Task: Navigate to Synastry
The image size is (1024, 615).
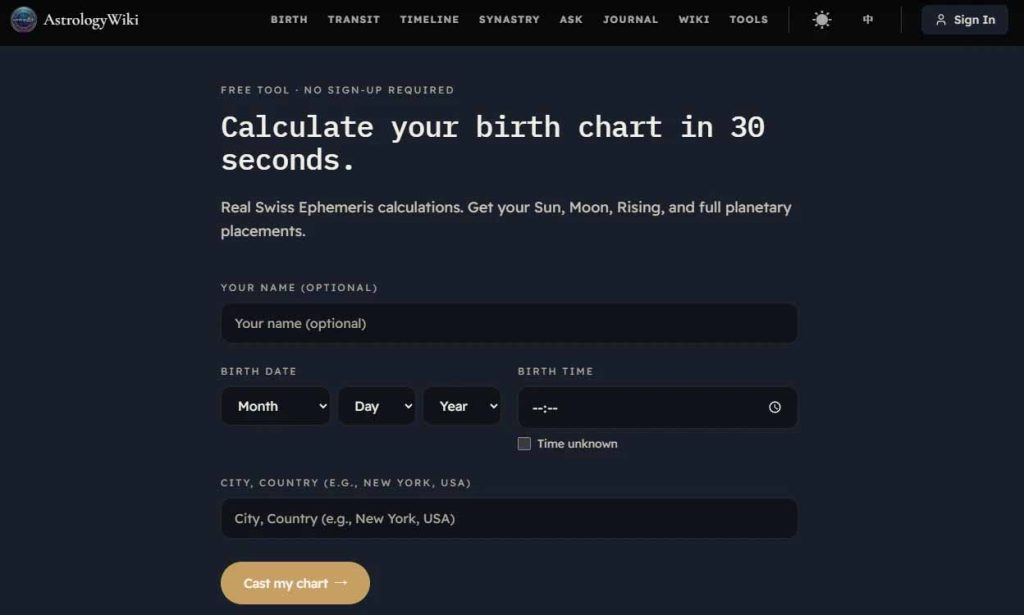Action: pyautogui.click(x=509, y=20)
